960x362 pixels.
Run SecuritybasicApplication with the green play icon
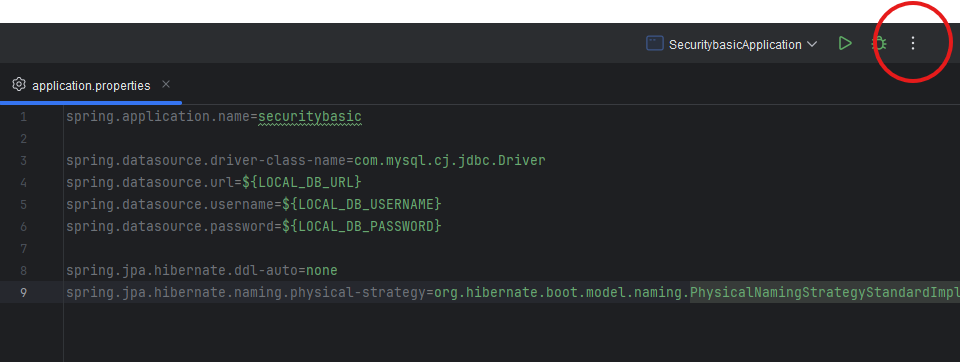coord(846,43)
